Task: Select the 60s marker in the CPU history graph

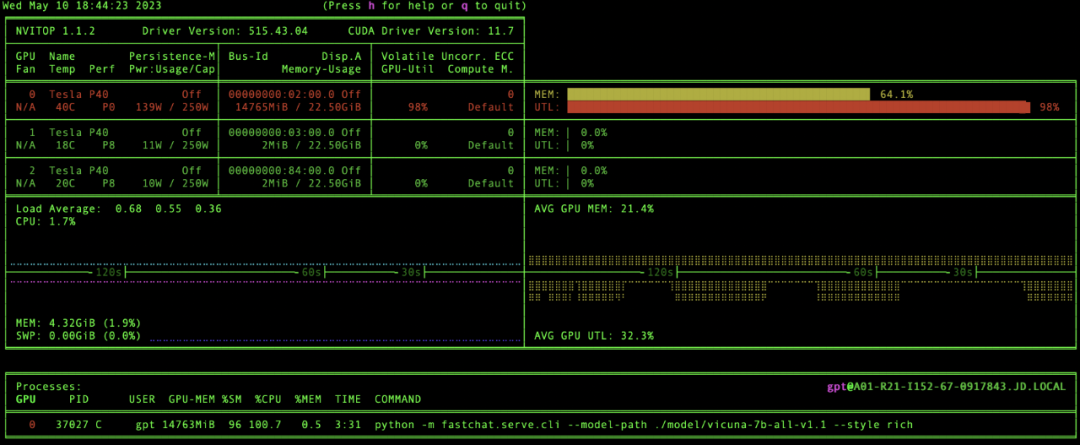Action: (311, 273)
